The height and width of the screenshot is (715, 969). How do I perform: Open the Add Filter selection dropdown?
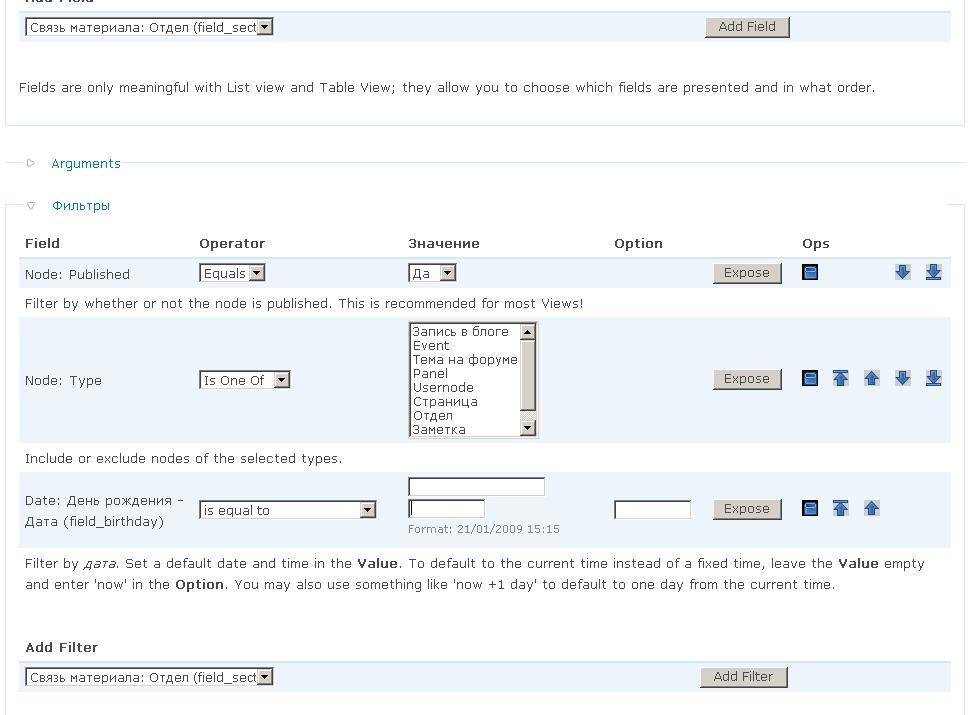tap(149, 677)
